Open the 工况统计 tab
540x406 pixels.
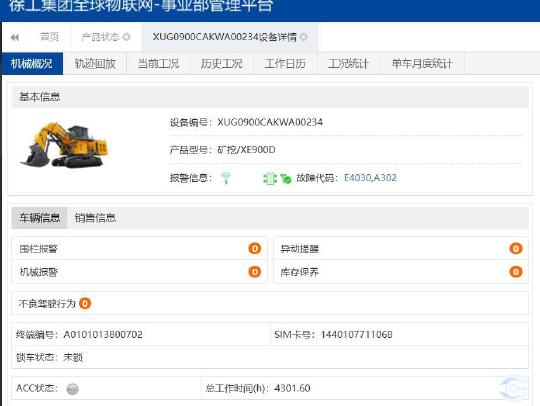(349, 64)
